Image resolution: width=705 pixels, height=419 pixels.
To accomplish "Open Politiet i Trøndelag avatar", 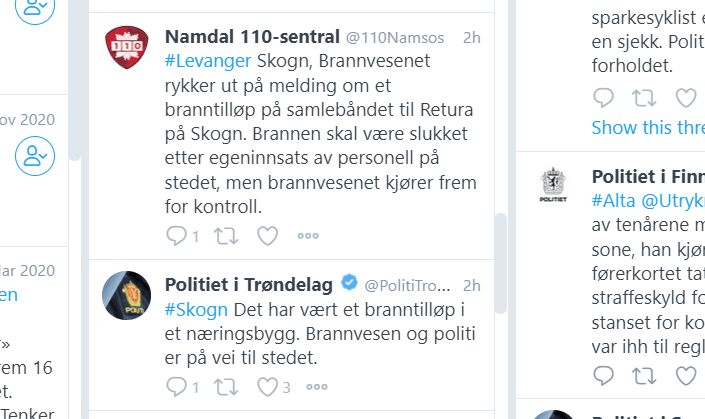I will click(x=128, y=294).
